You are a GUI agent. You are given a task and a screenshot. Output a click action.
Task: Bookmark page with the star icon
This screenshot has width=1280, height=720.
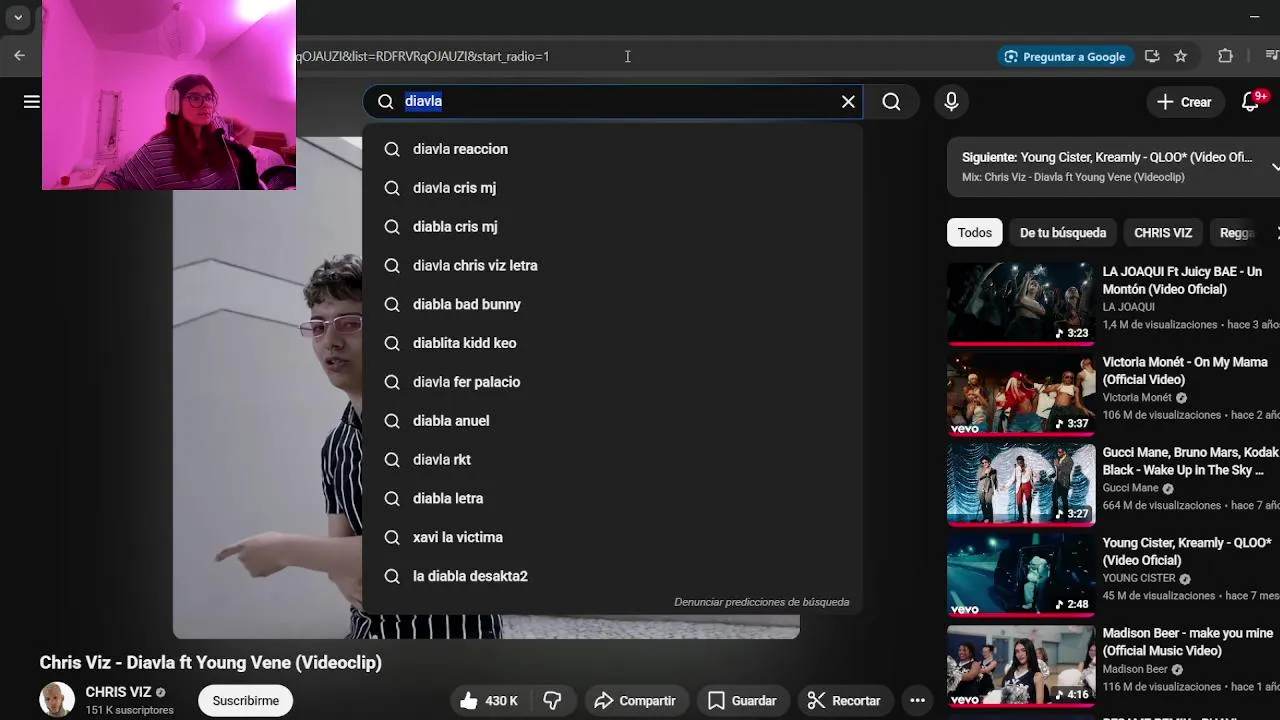1181,57
